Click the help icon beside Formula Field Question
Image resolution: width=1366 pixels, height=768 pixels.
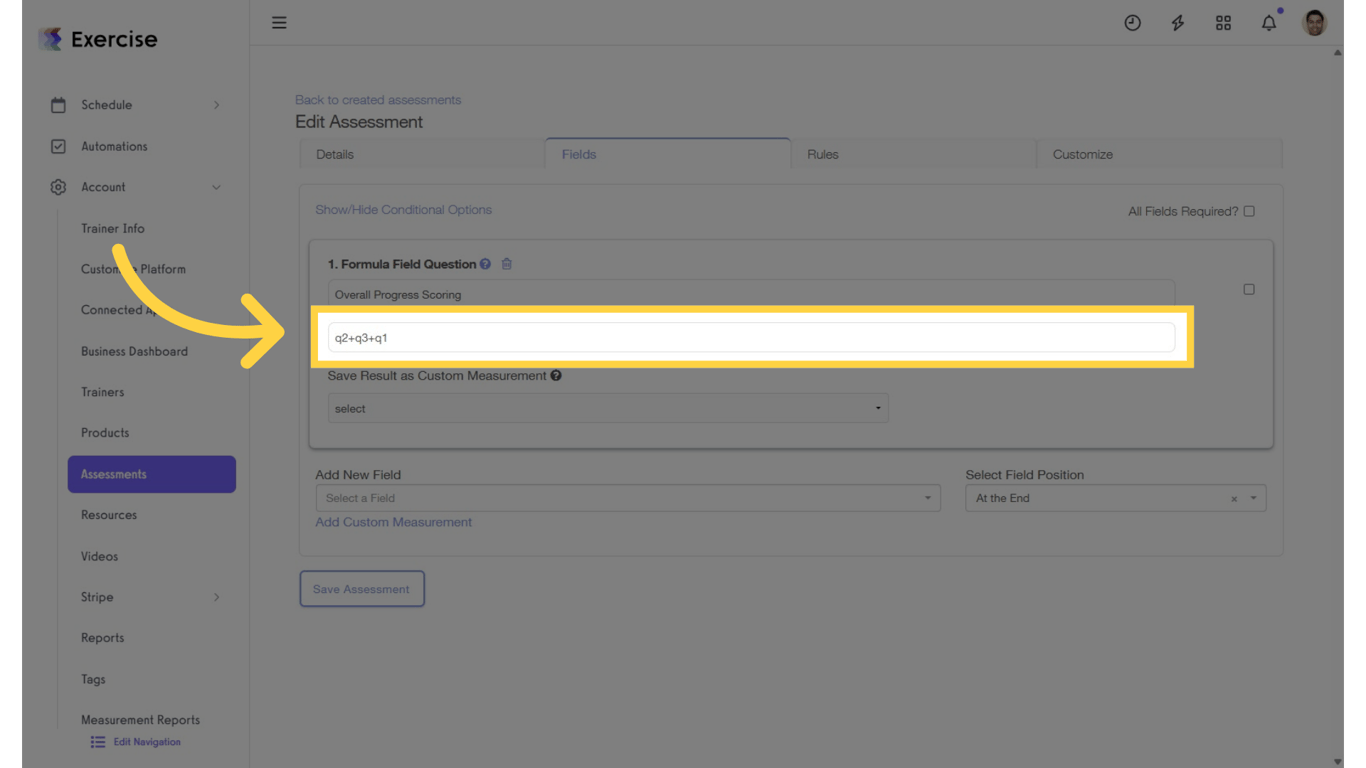[485, 264]
